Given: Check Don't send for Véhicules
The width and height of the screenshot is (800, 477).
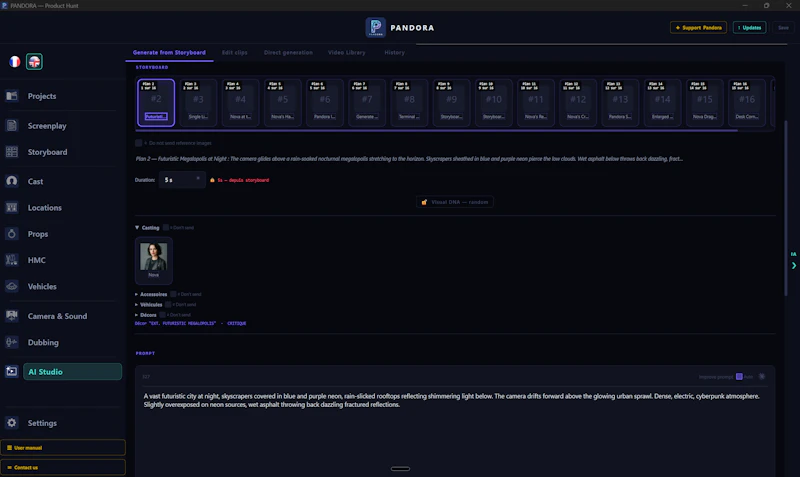Looking at the screenshot, I should point(168,305).
